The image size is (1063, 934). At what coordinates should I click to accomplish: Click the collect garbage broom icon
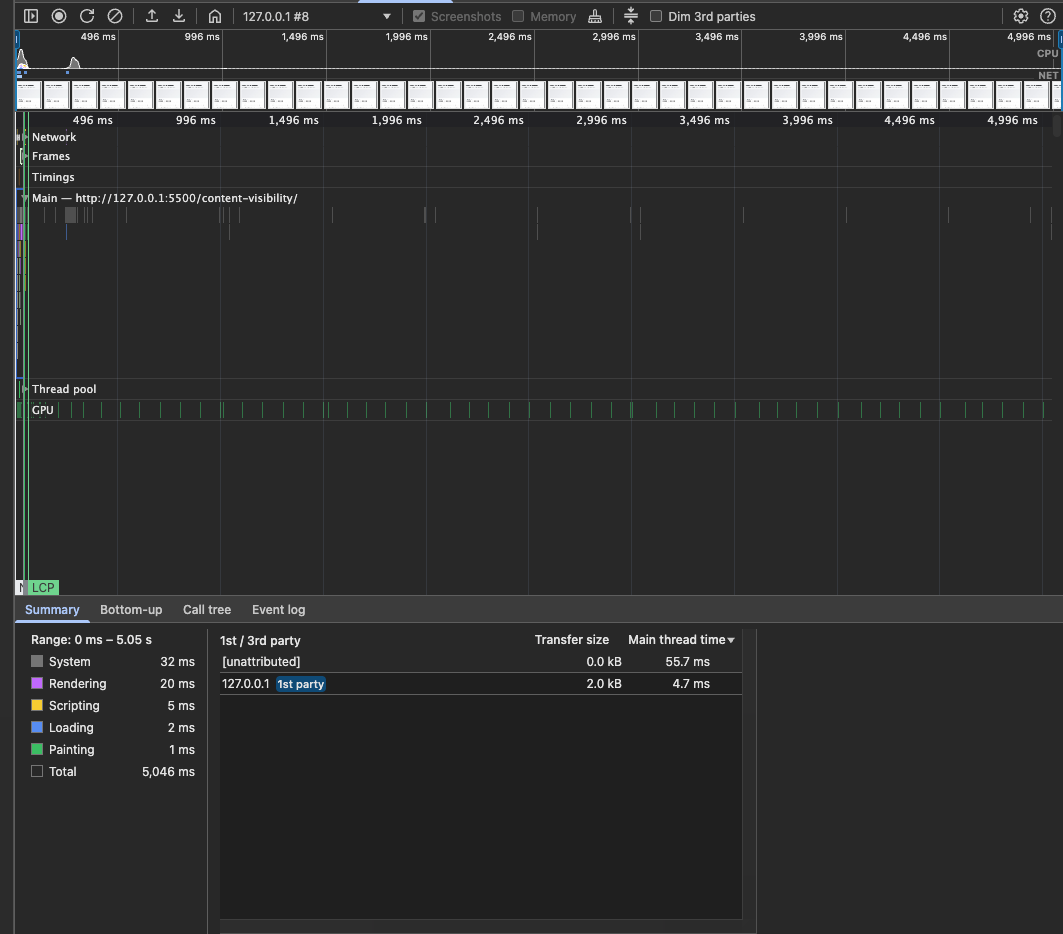point(595,16)
